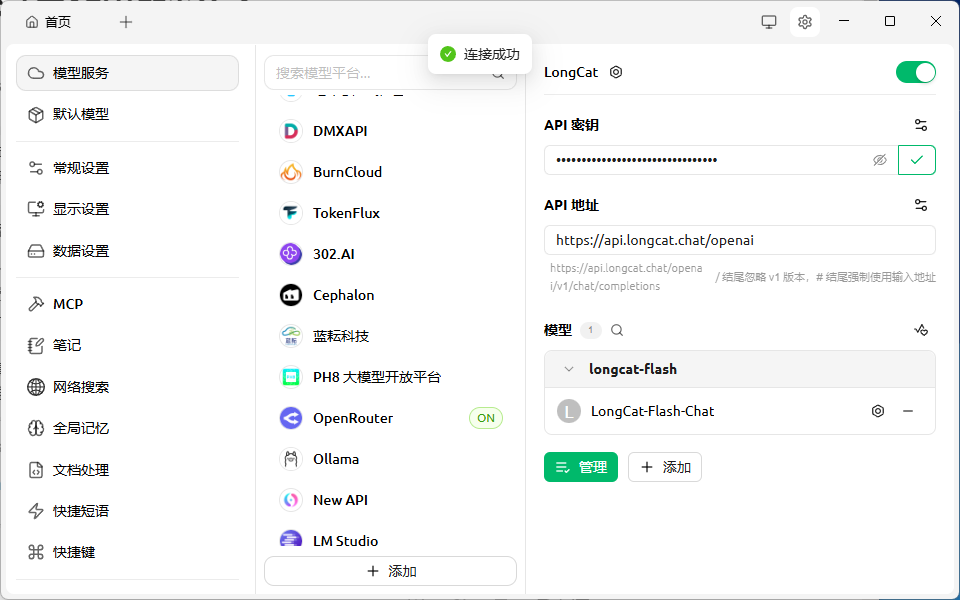
Task: Open the API 密钥 options icon
Action: (920, 125)
